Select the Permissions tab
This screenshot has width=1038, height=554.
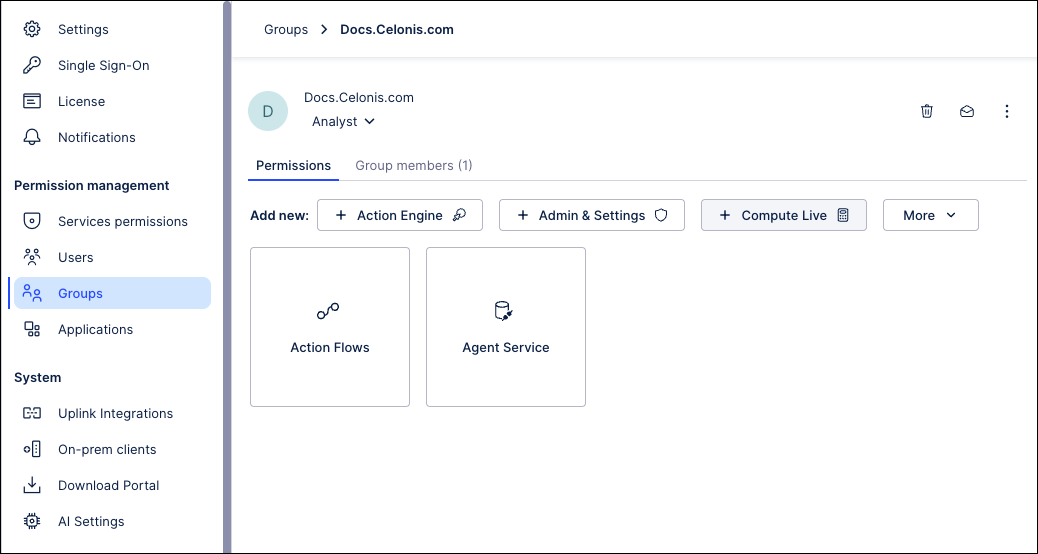293,165
